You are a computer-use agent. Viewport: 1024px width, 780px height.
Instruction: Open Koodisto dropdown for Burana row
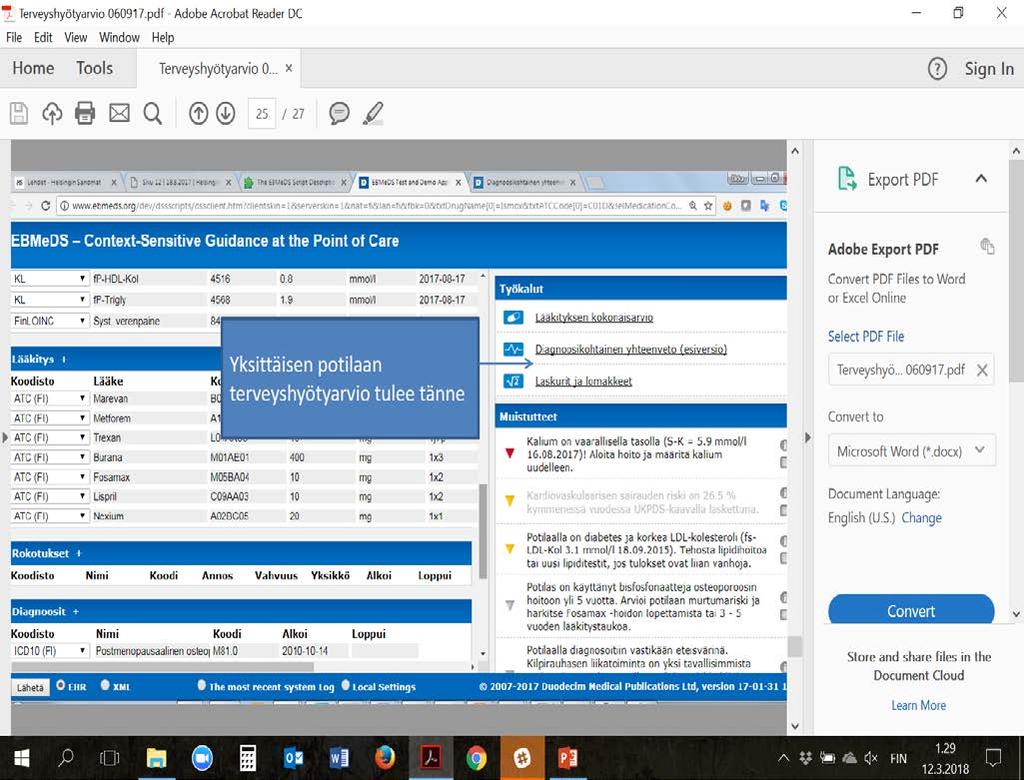(50, 457)
